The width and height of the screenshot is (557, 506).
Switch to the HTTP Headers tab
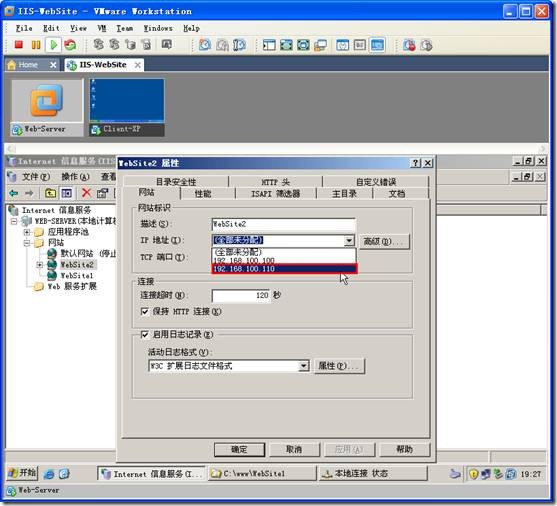coord(276,182)
